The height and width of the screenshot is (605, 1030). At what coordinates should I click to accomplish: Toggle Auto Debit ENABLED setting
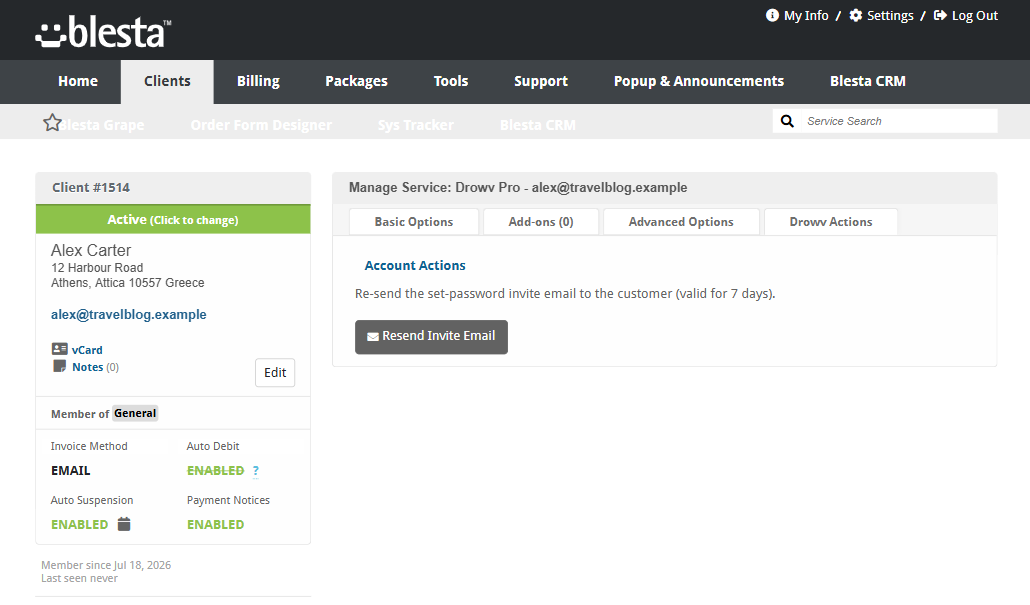[215, 471]
